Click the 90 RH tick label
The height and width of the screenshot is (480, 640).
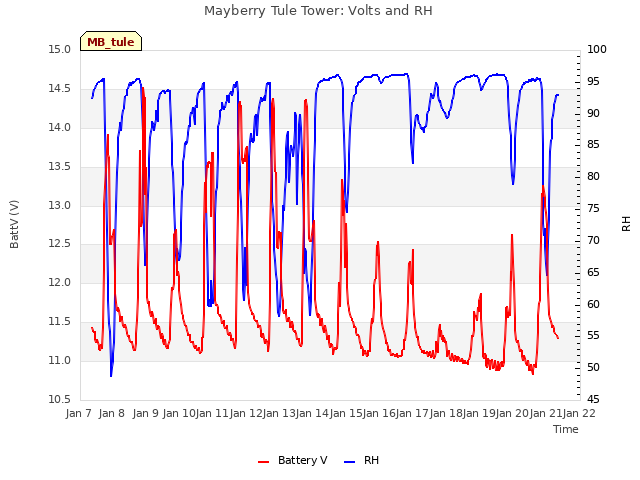pos(593,113)
